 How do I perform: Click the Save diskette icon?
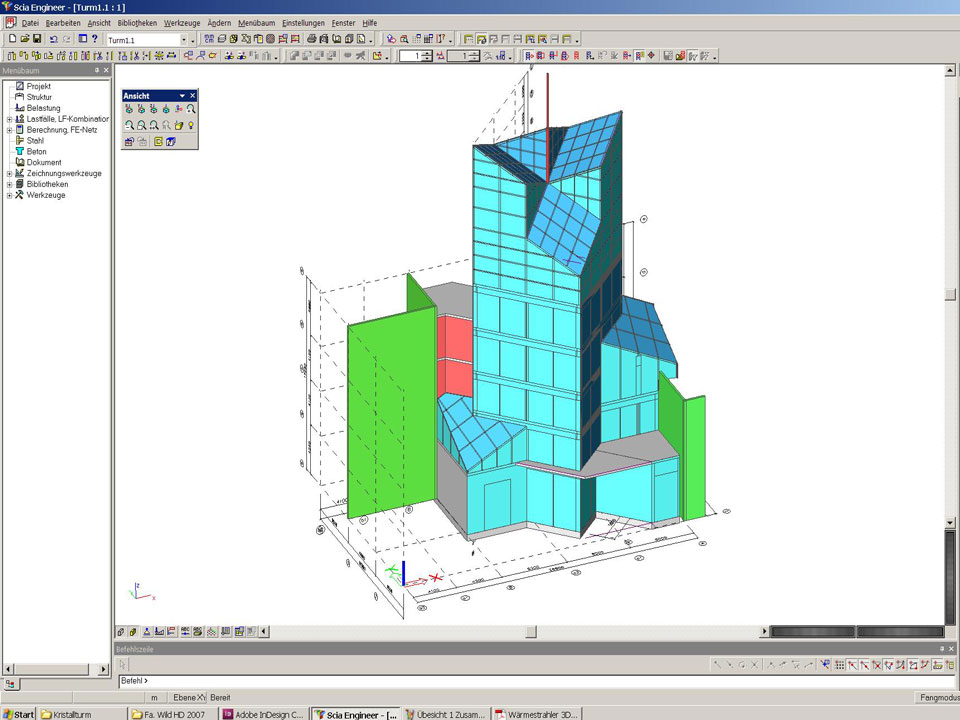coord(37,39)
